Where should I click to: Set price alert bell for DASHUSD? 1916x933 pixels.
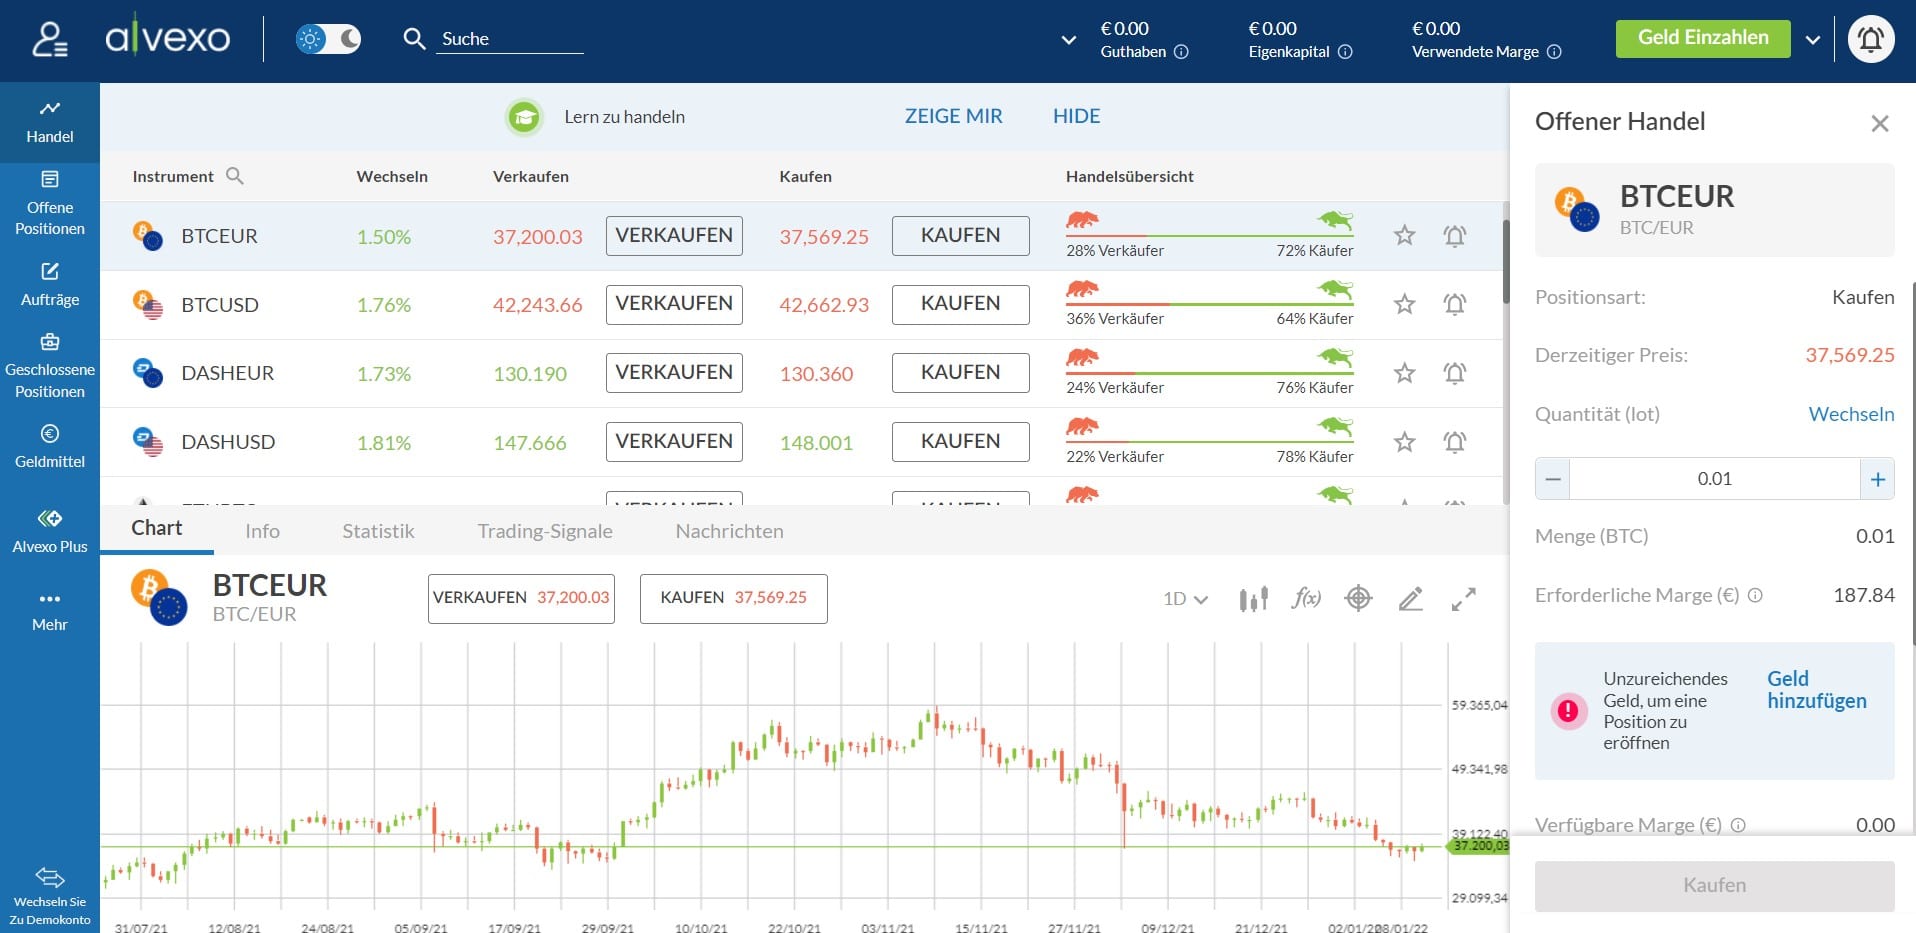point(1455,442)
